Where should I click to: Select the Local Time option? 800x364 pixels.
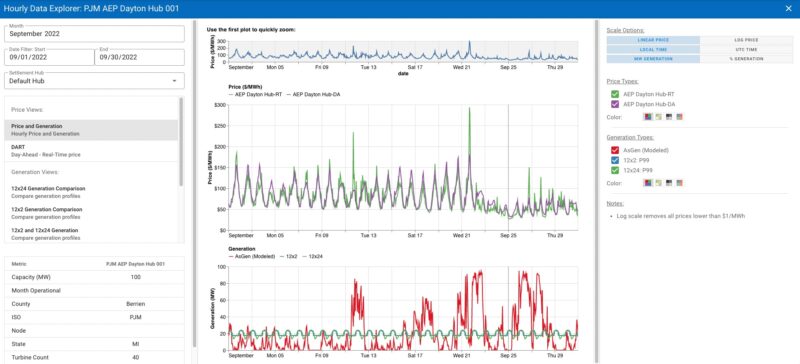[x=653, y=50]
